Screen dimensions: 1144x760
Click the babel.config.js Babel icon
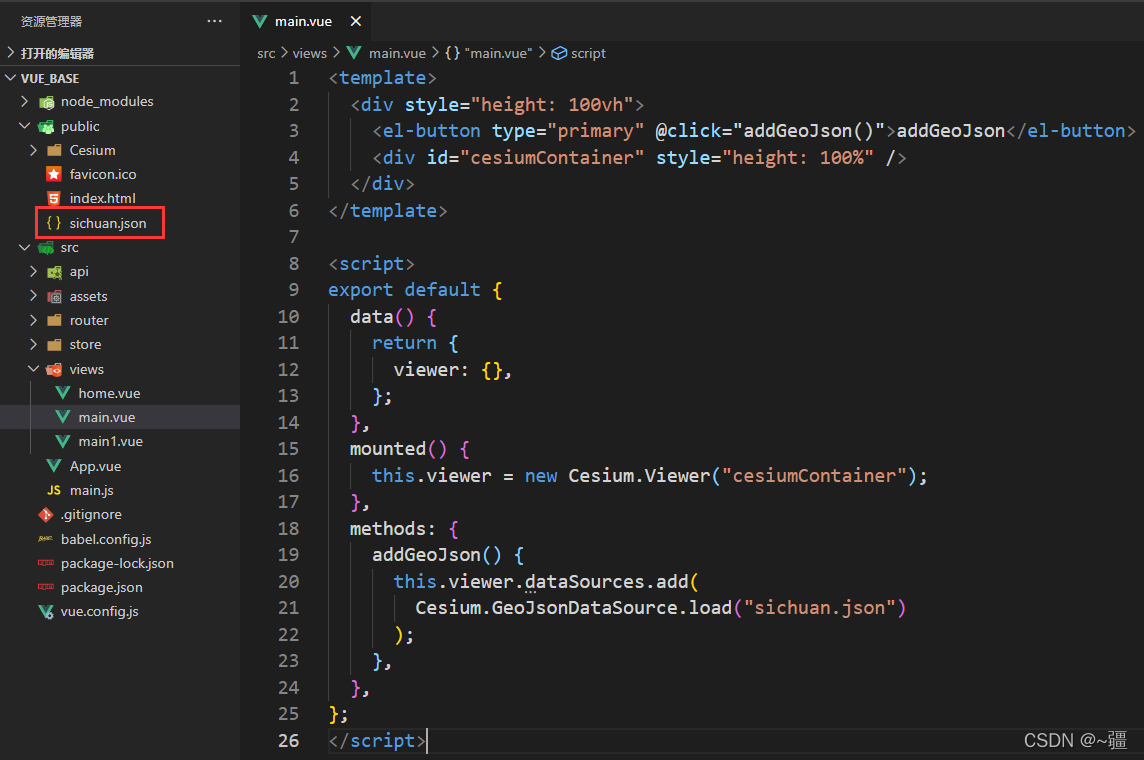pos(46,538)
